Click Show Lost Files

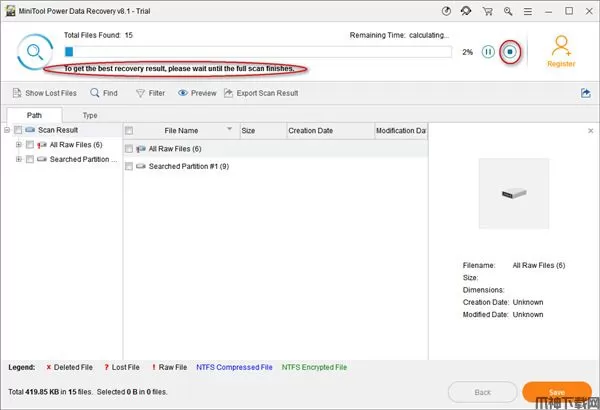pos(44,93)
